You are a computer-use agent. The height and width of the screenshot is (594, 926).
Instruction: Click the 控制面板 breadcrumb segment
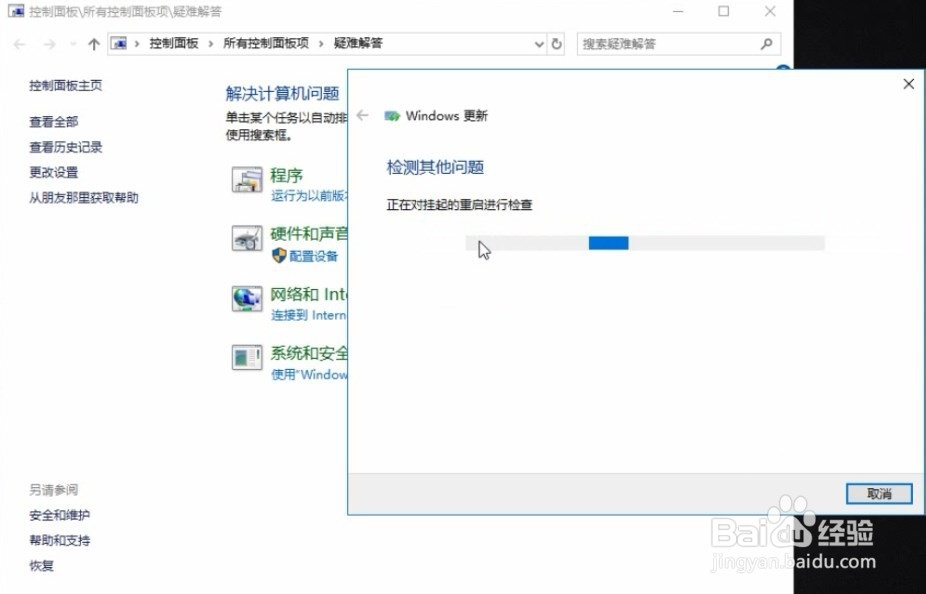pos(174,43)
